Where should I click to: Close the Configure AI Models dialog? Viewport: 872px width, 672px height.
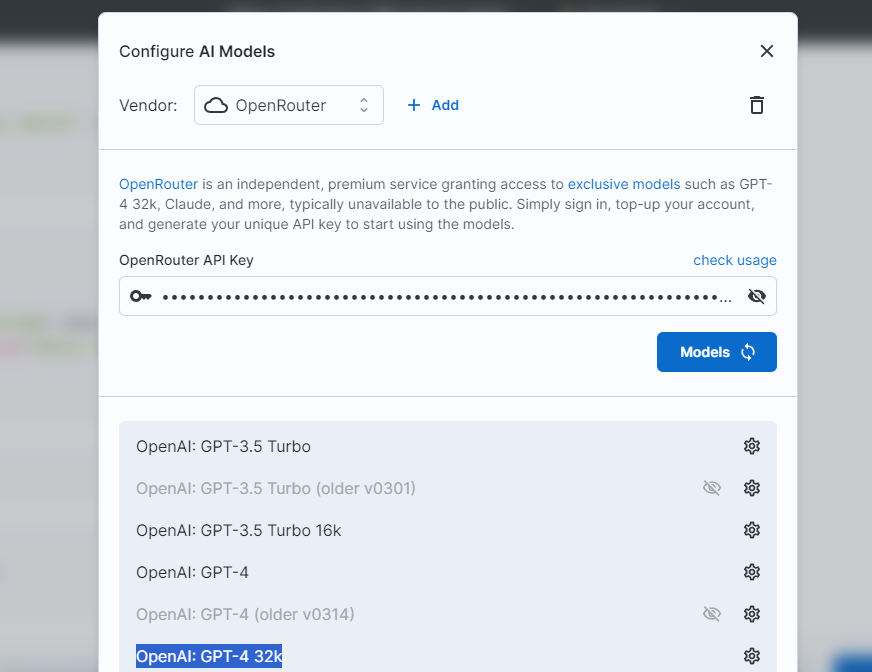click(767, 51)
